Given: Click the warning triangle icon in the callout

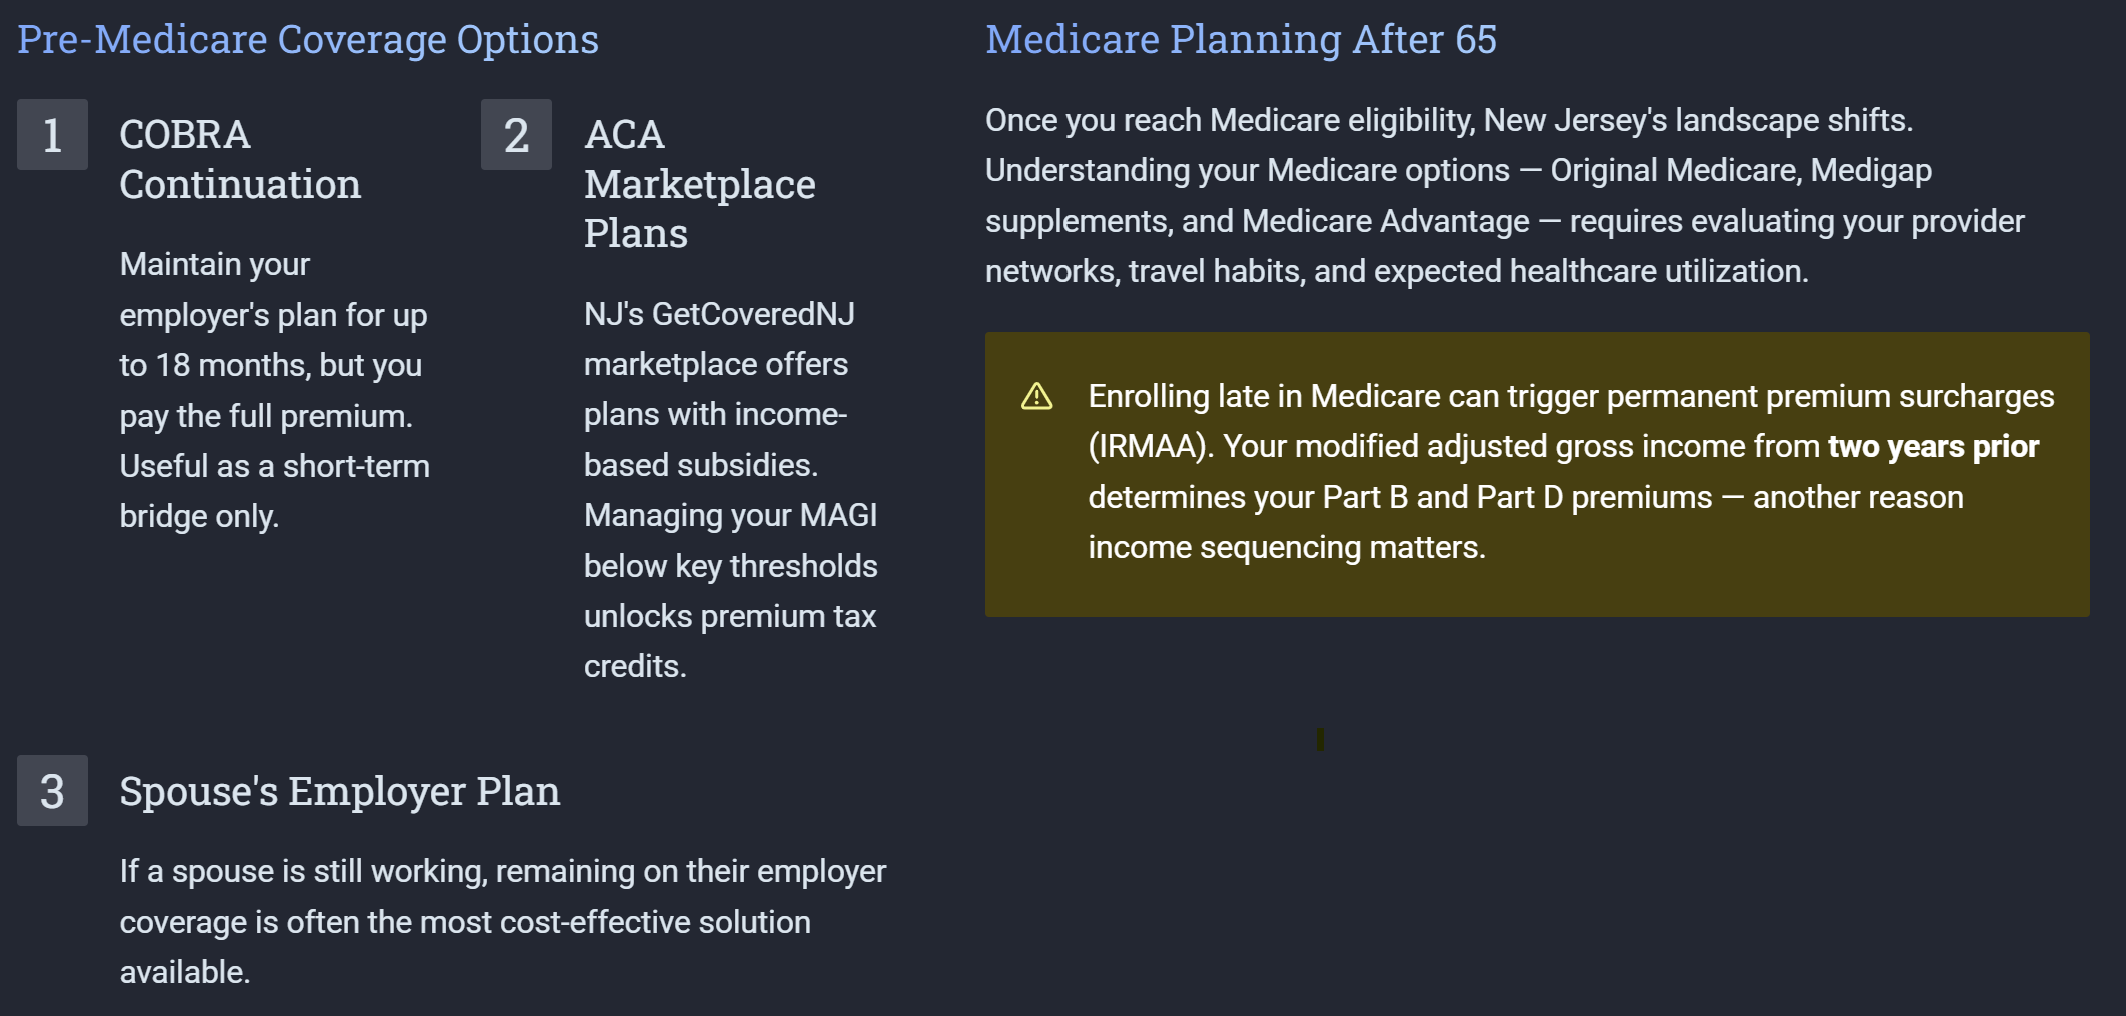Looking at the screenshot, I should coord(1036,397).
